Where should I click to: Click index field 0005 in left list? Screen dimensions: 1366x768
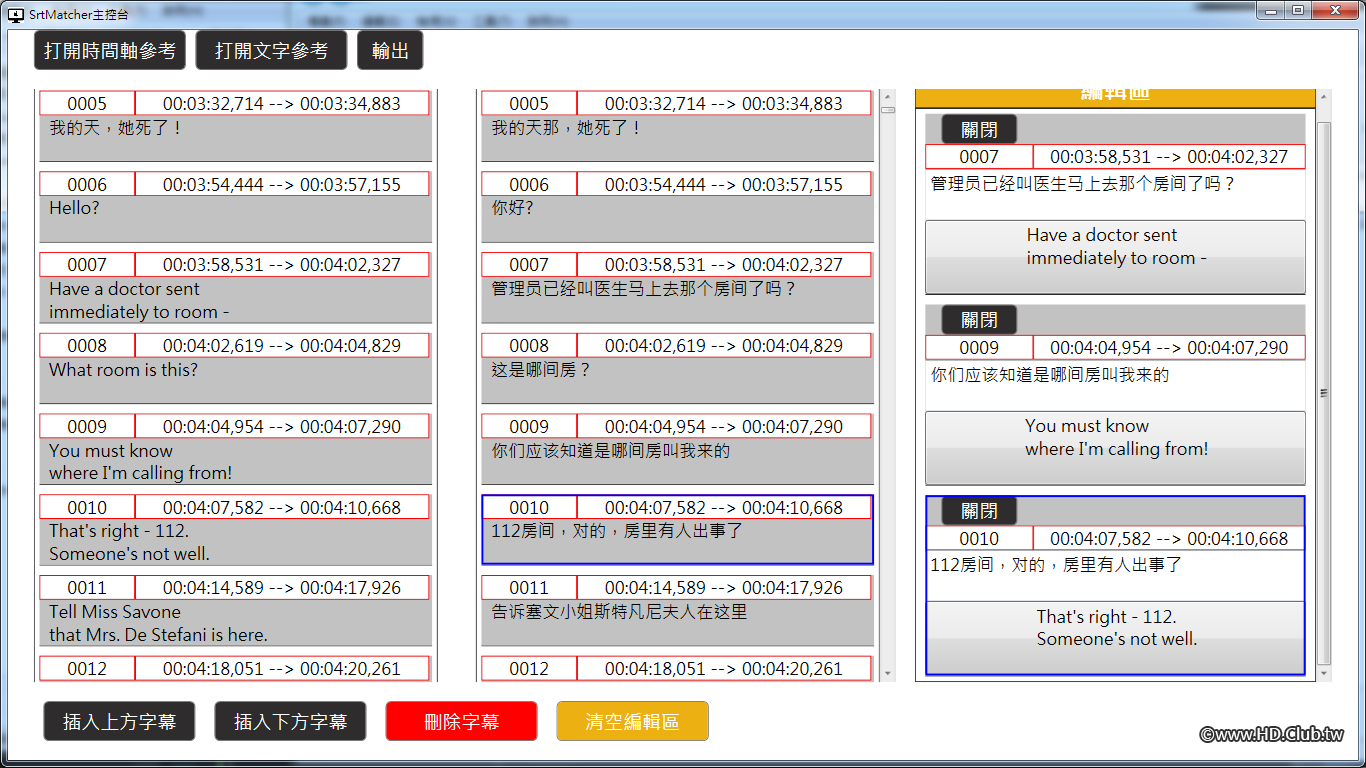[87, 103]
